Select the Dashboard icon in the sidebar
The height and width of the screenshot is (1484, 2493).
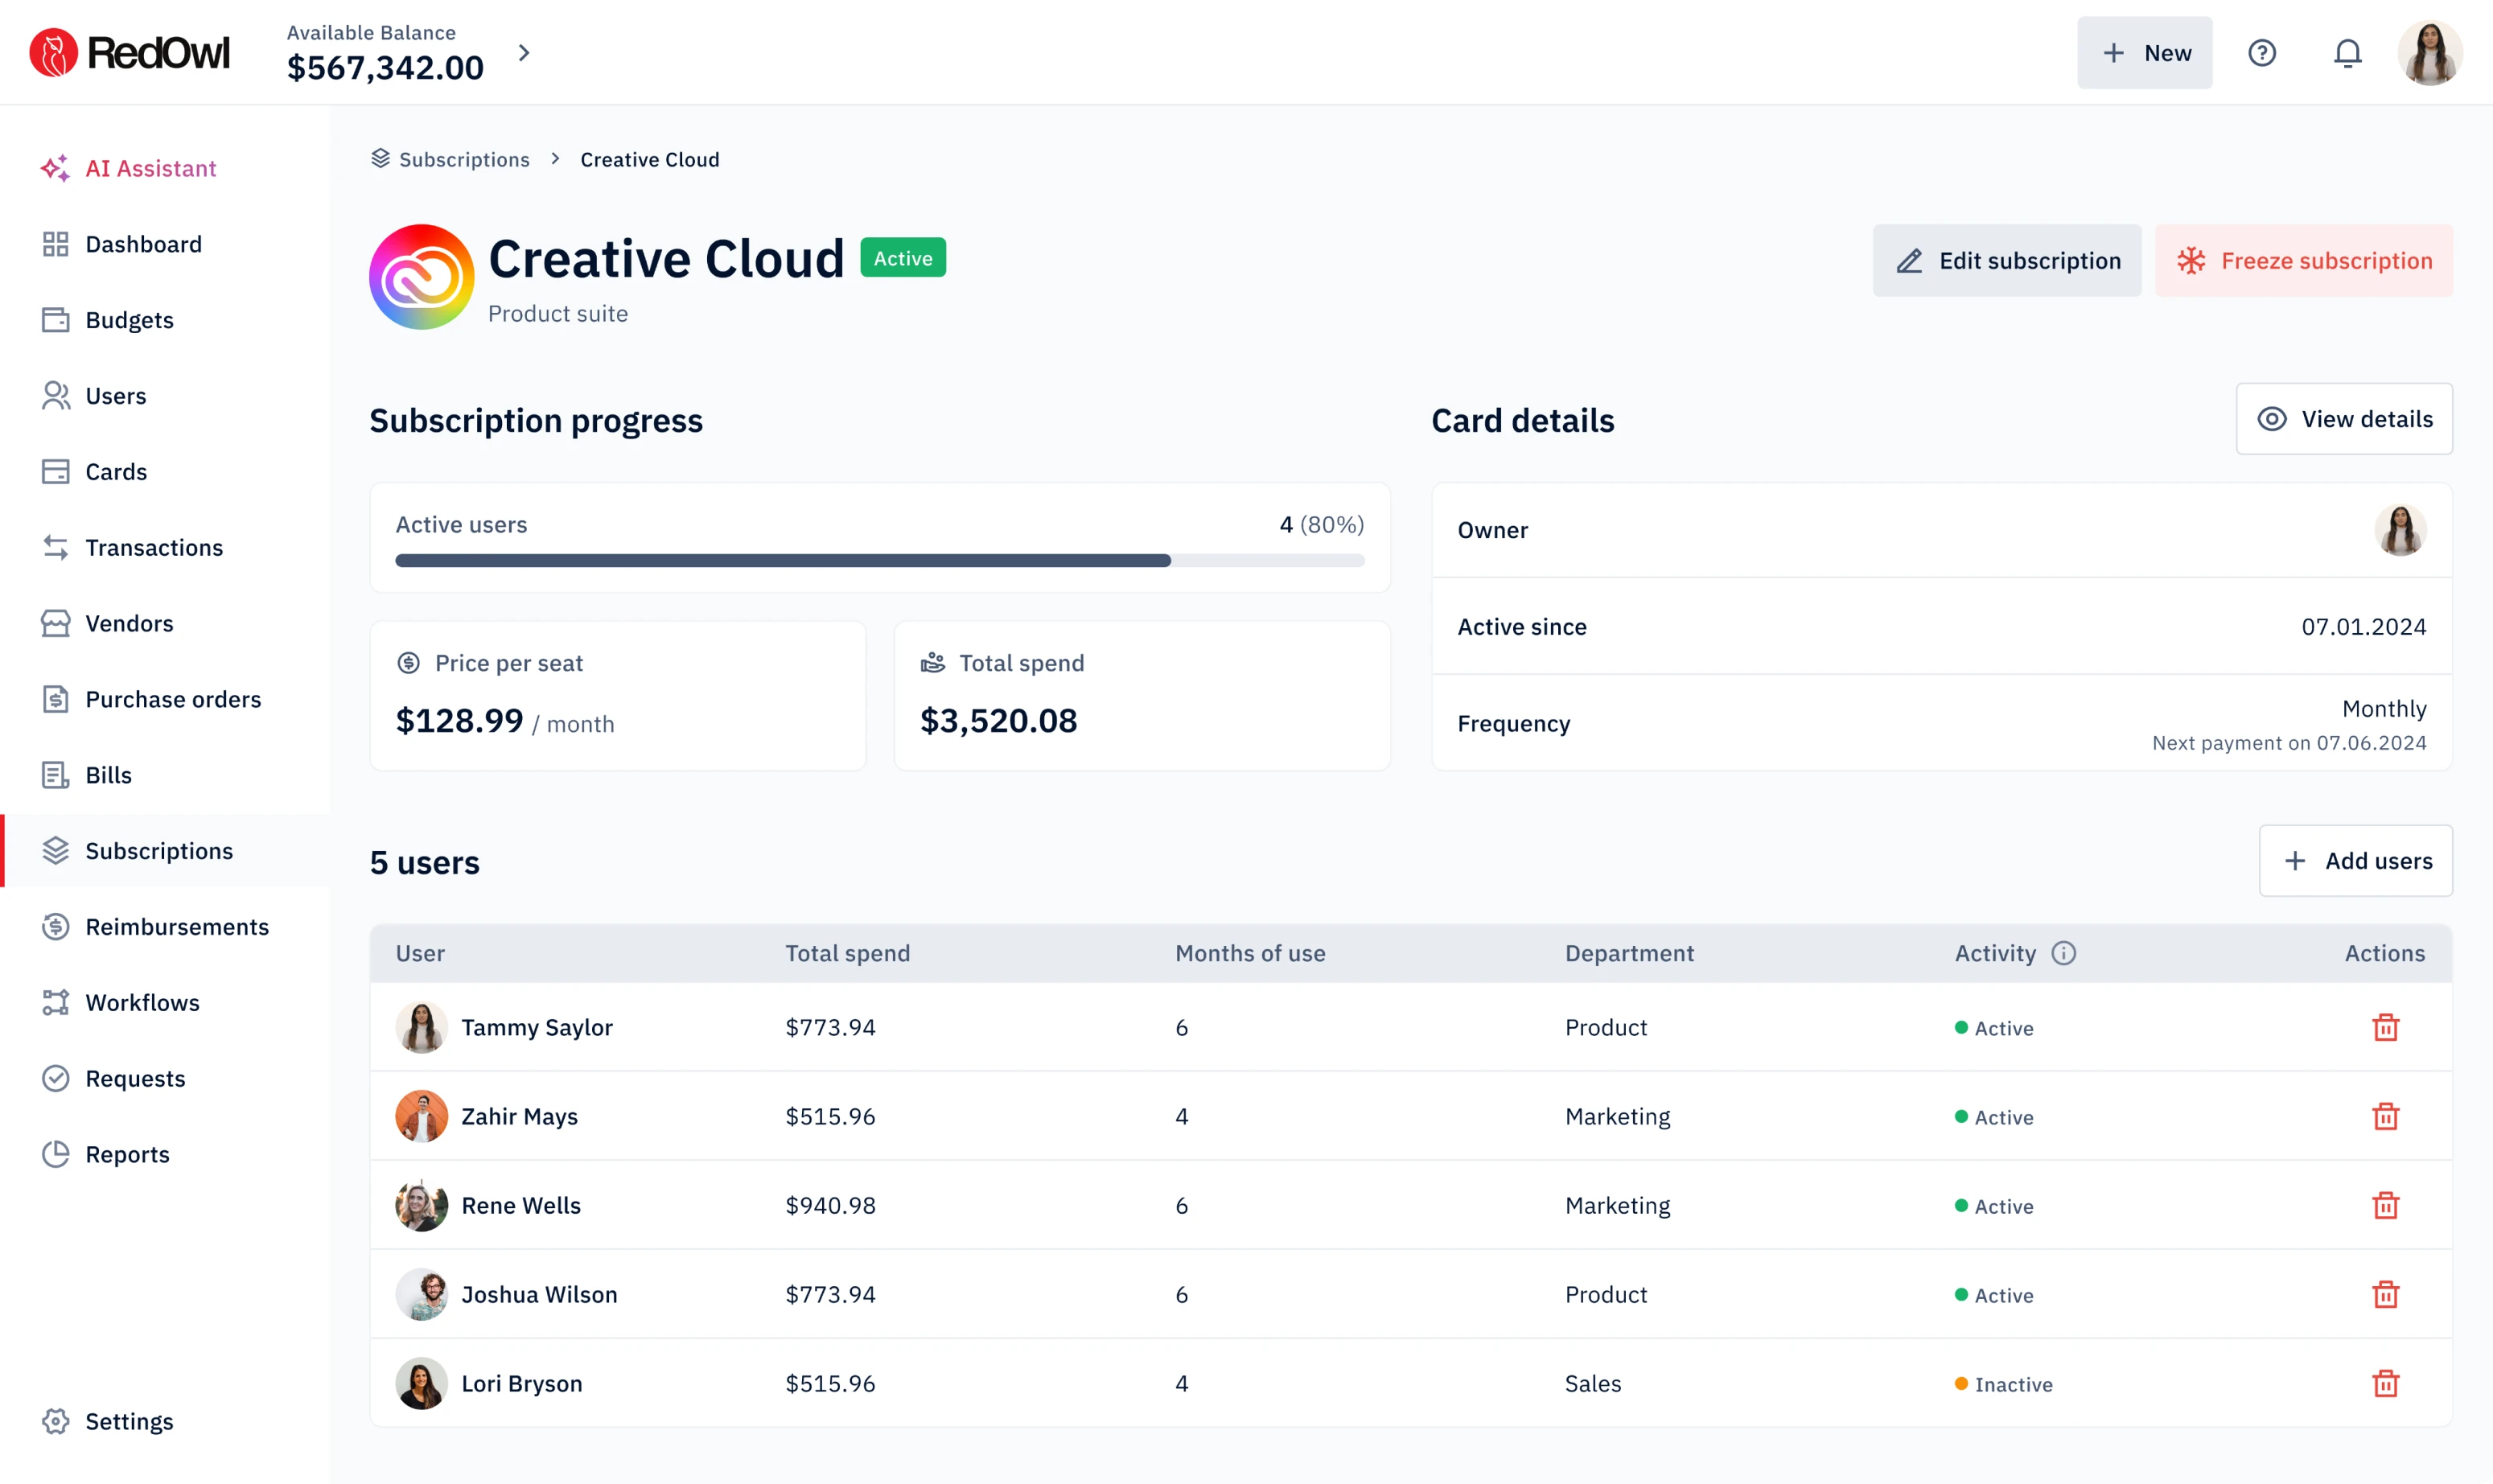56,243
